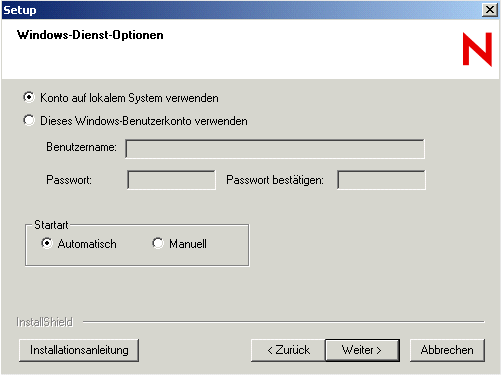Close the Setup dialog window

pos(490,10)
